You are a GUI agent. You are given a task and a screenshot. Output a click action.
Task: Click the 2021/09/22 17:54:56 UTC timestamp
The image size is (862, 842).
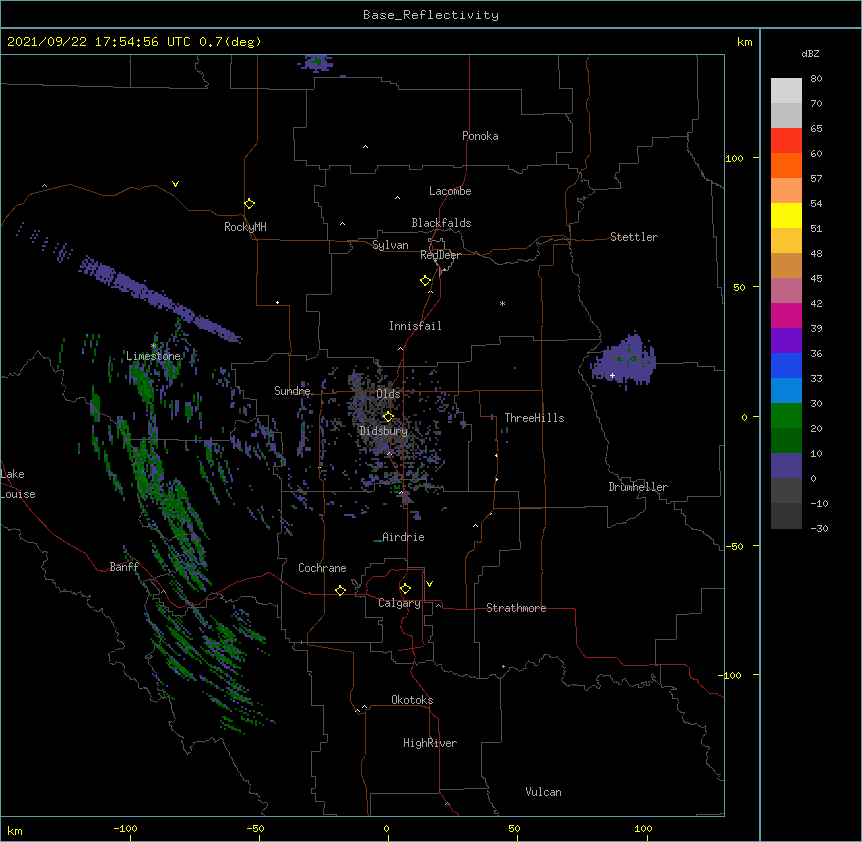(99, 42)
